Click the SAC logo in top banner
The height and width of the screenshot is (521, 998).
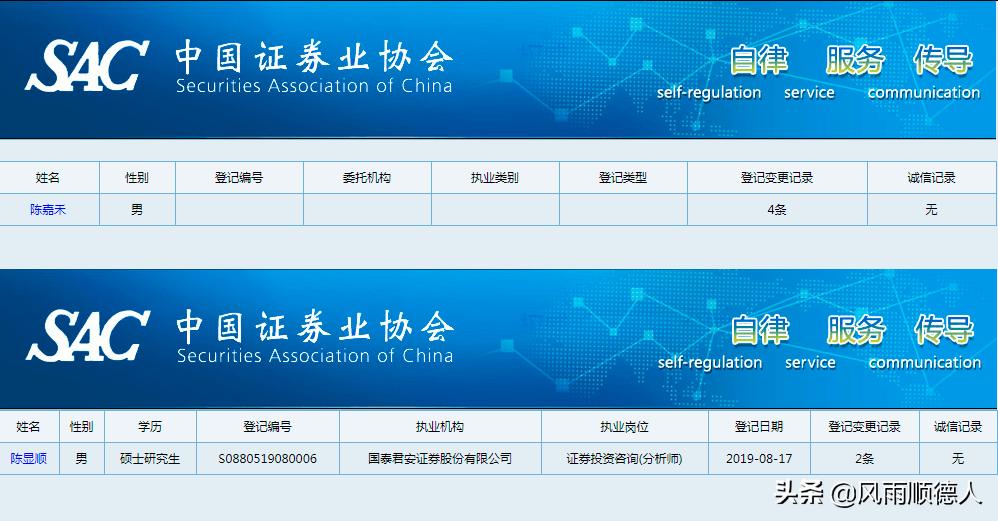point(87,66)
